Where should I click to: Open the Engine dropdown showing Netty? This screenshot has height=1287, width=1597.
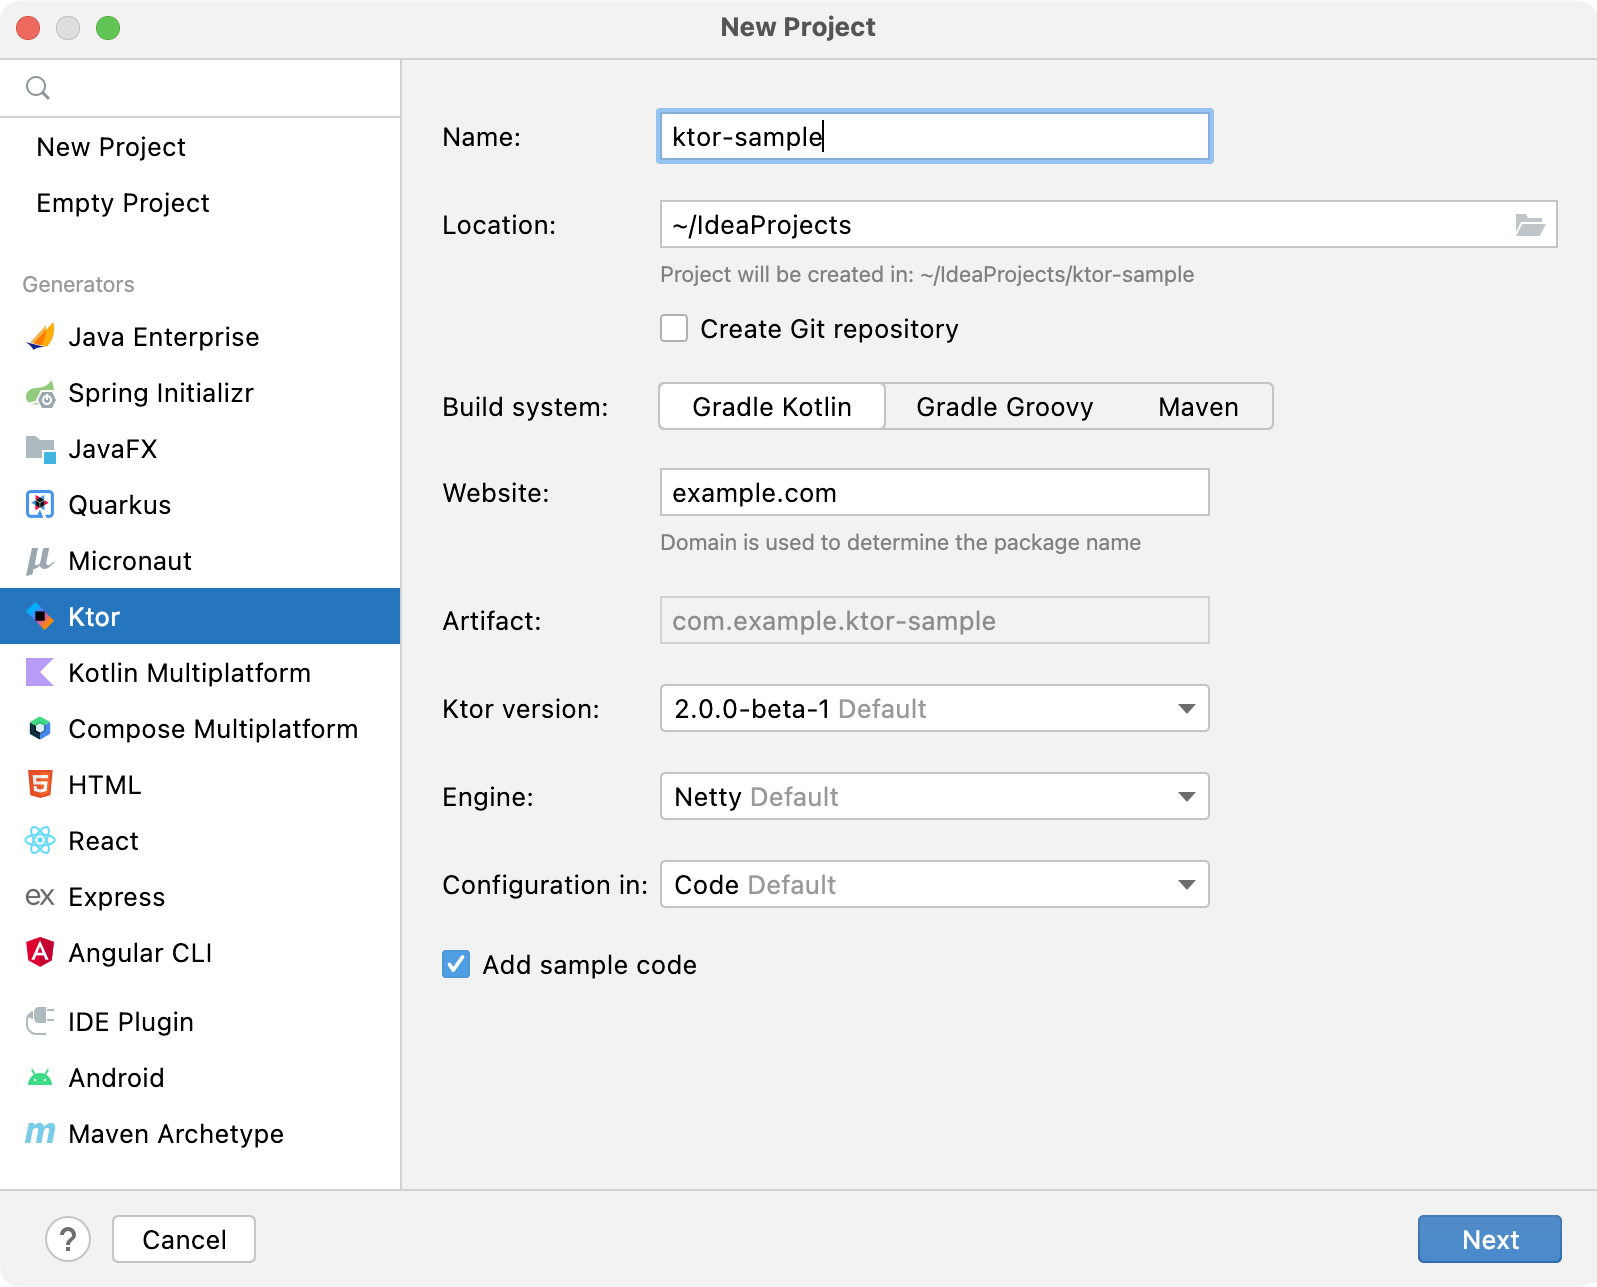point(934,796)
